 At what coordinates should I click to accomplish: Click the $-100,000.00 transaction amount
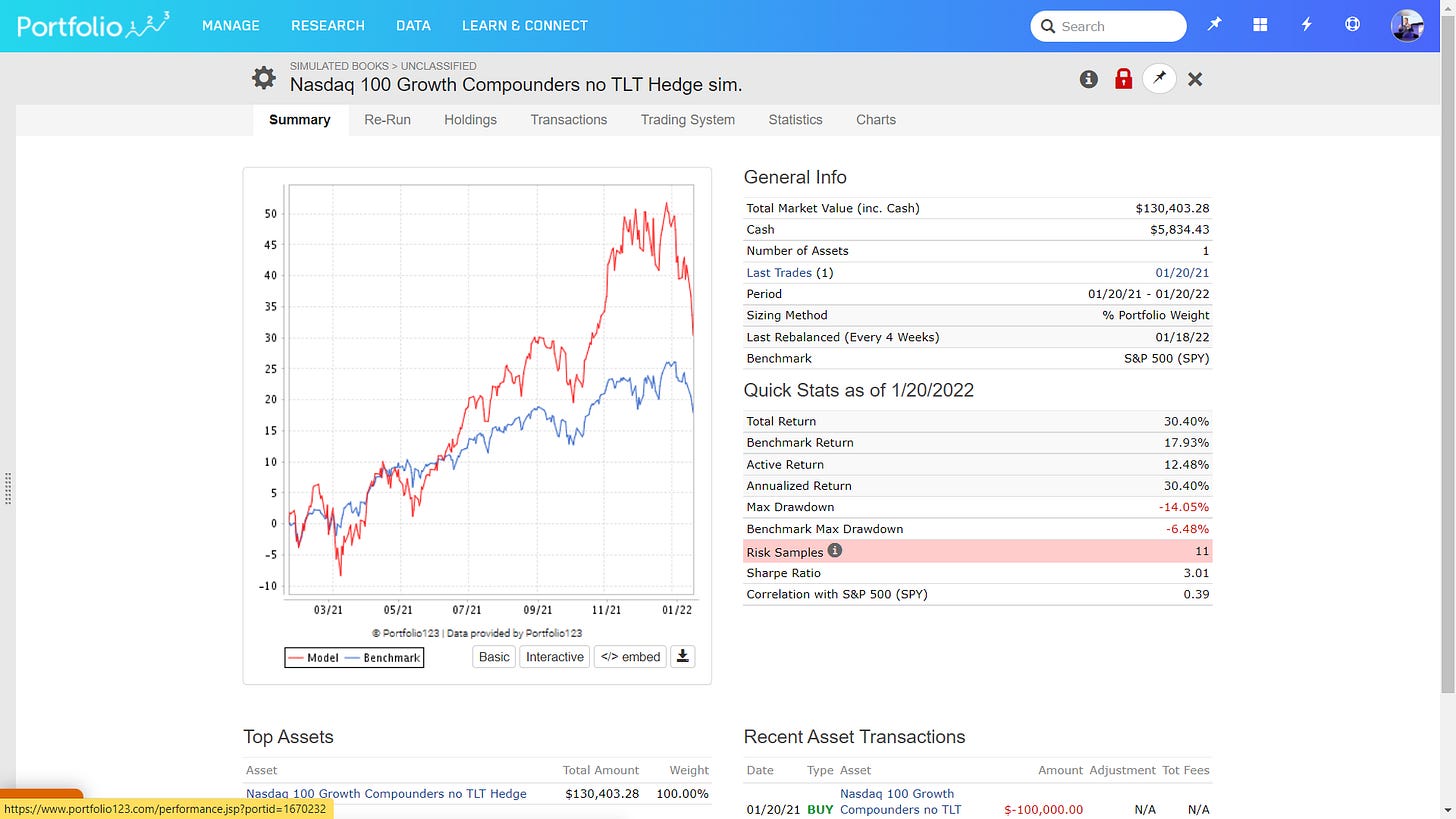1044,809
